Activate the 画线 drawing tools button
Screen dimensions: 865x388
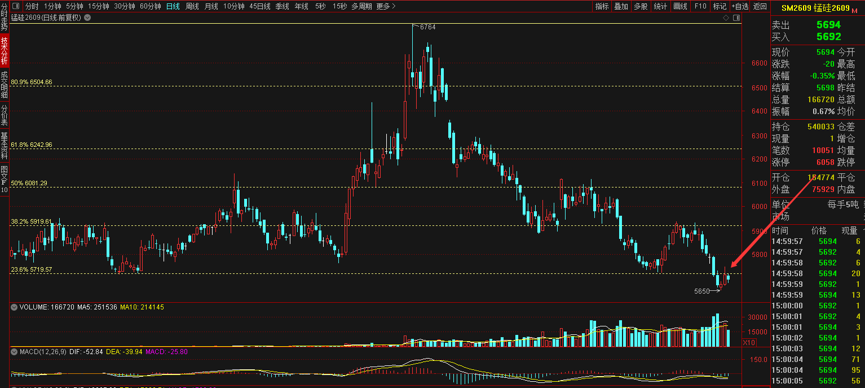coord(681,7)
